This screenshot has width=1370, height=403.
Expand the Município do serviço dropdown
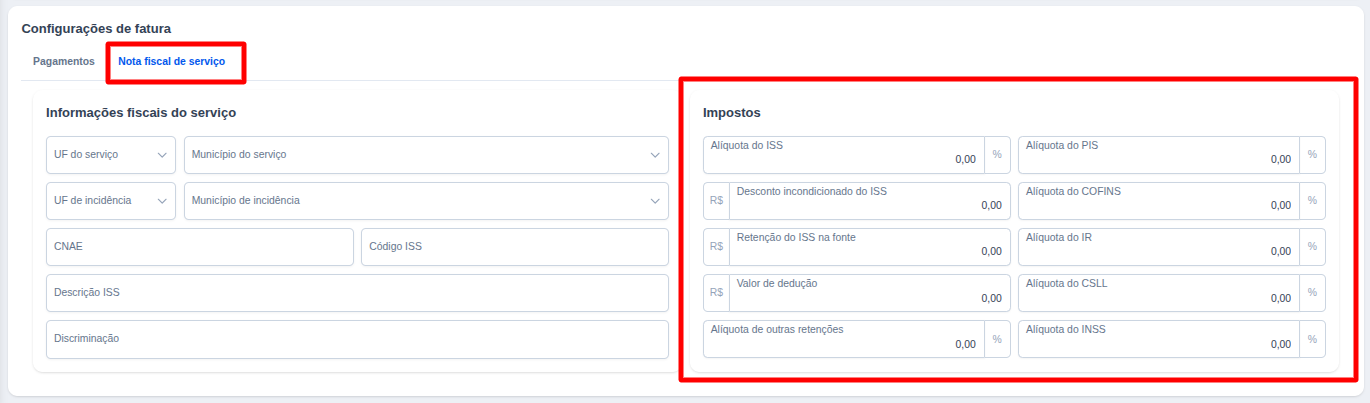(425, 155)
